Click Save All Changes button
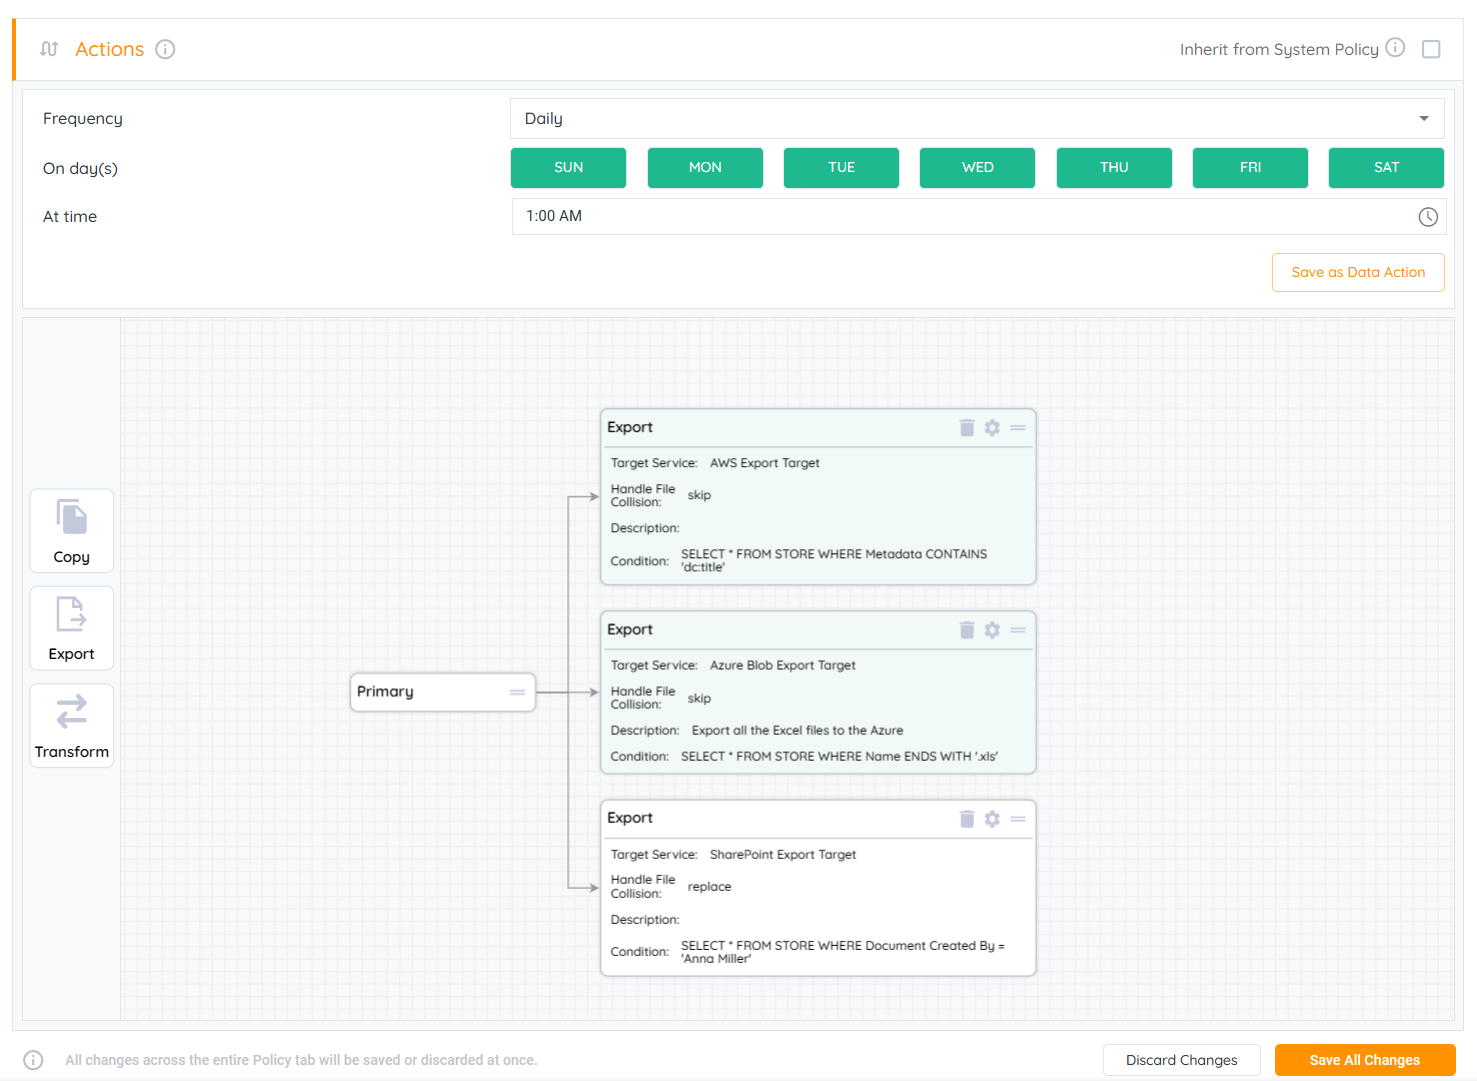This screenshot has width=1477, height=1081. click(x=1364, y=1060)
